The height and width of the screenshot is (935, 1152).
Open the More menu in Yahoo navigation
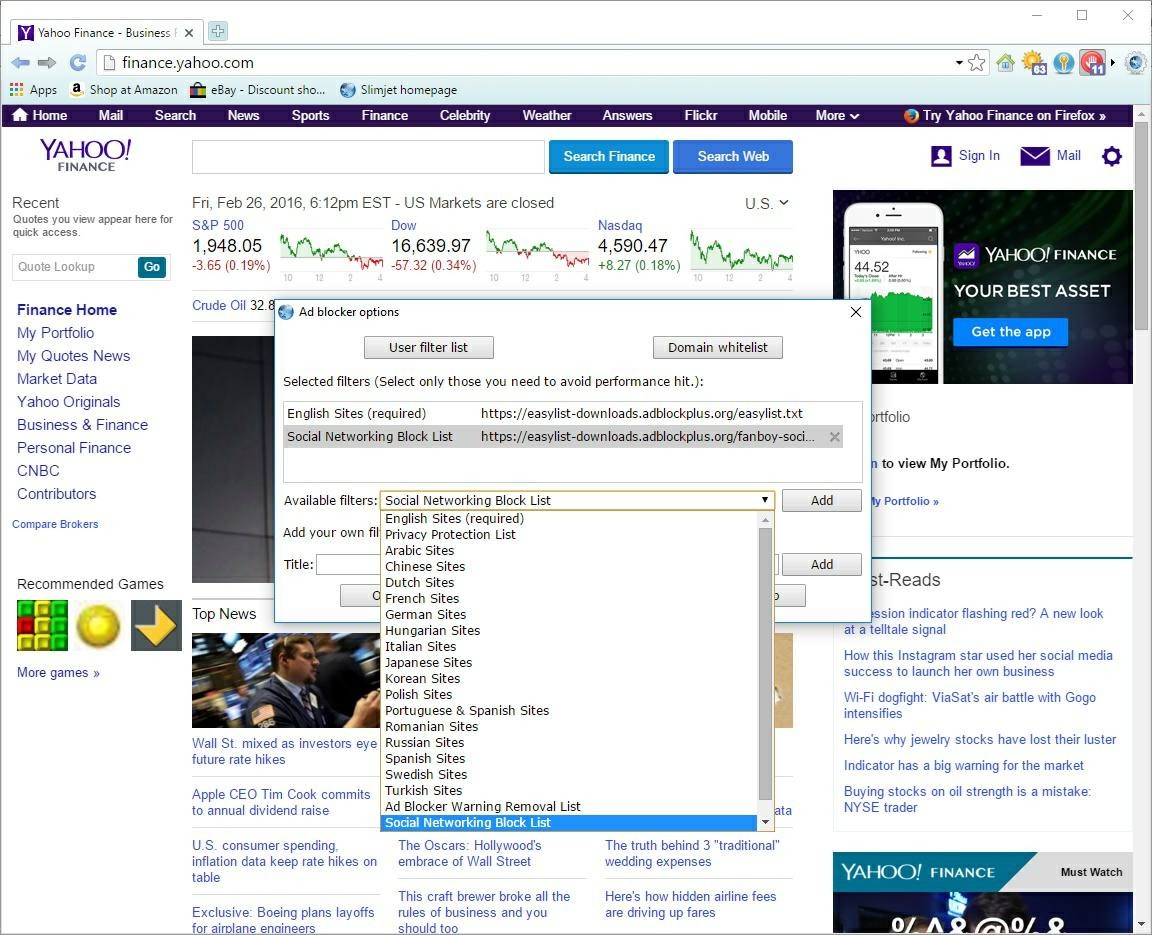[836, 115]
